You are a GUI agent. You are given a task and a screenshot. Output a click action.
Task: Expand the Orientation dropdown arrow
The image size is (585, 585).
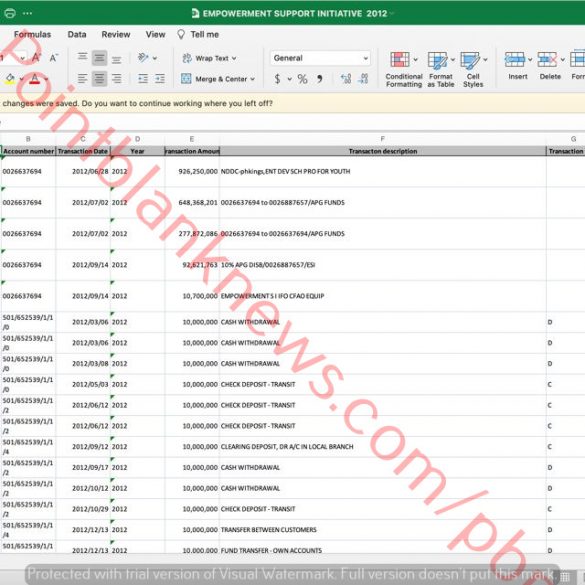point(154,58)
